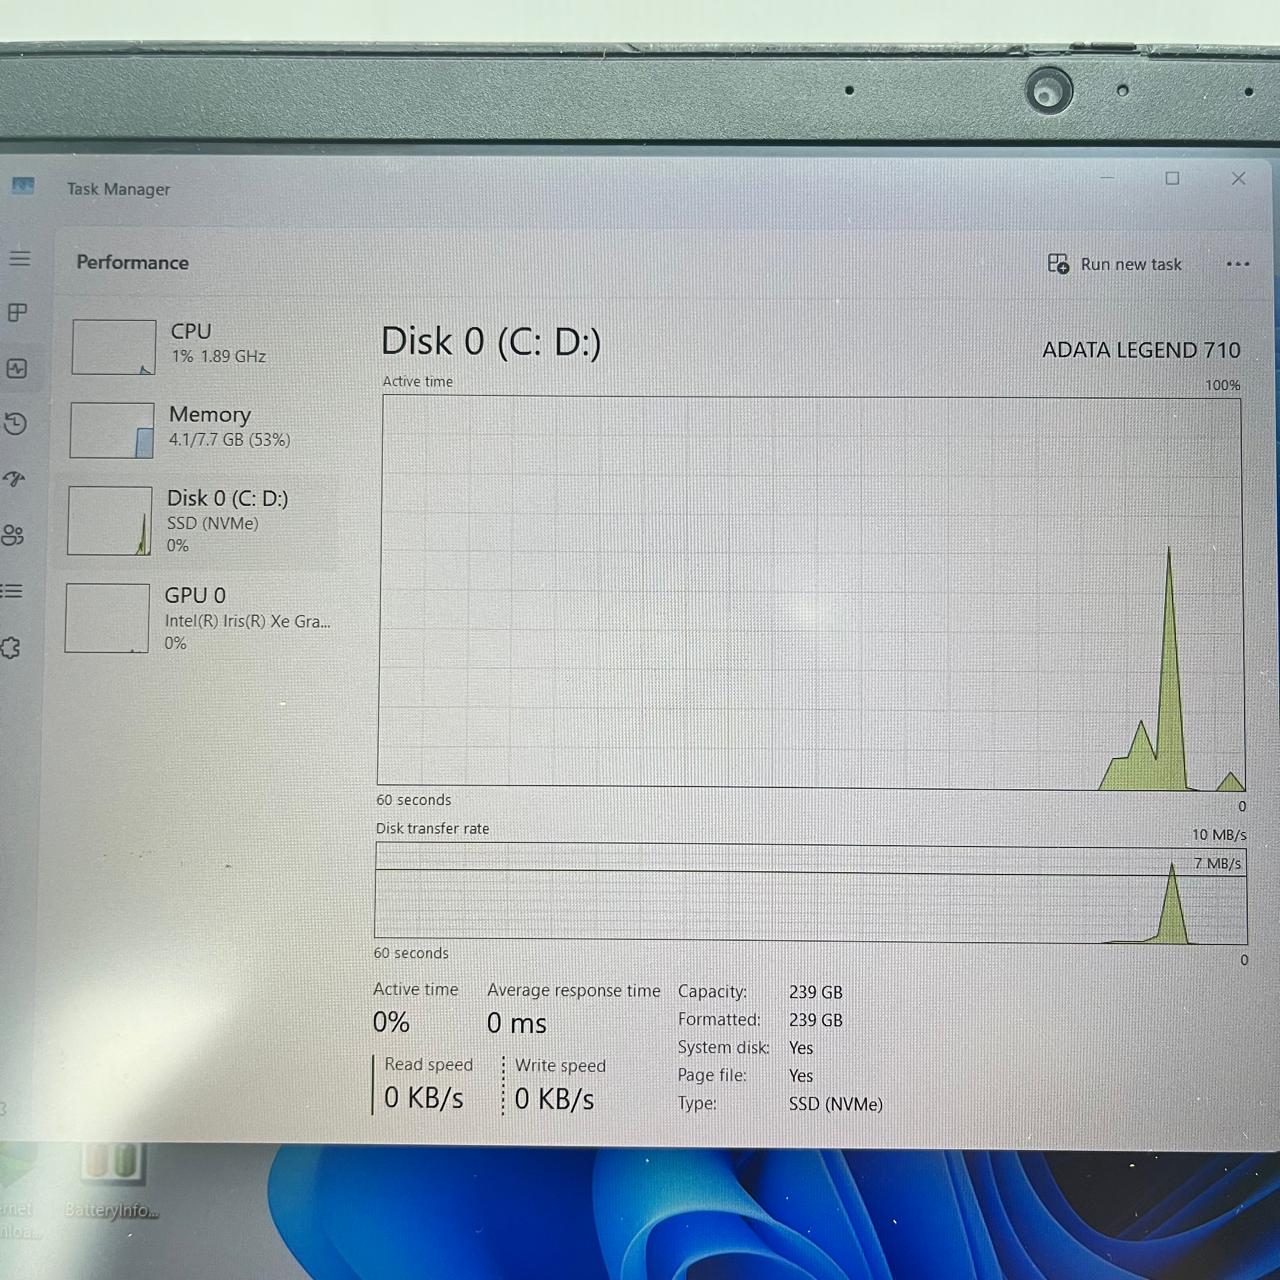Viewport: 1280px width, 1280px height.
Task: Click the Page file label
Action: click(712, 1075)
